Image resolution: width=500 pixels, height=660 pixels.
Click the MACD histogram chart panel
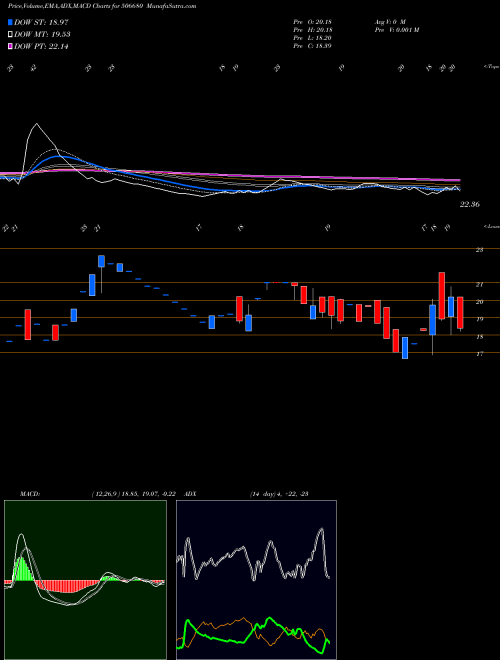click(x=85, y=580)
